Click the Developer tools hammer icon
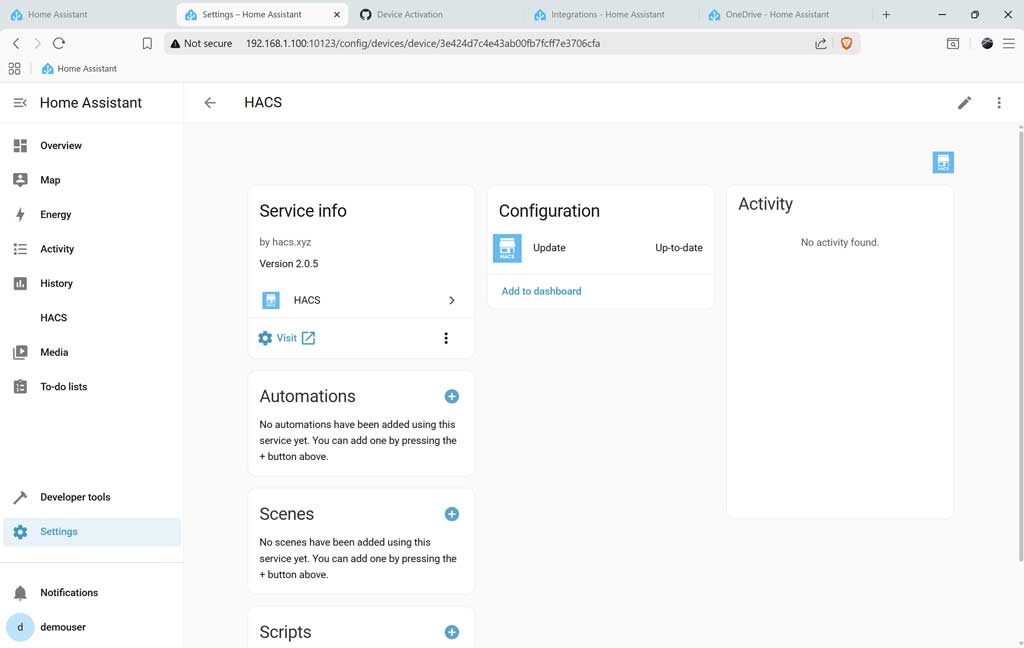The width and height of the screenshot is (1024, 648). 20,497
